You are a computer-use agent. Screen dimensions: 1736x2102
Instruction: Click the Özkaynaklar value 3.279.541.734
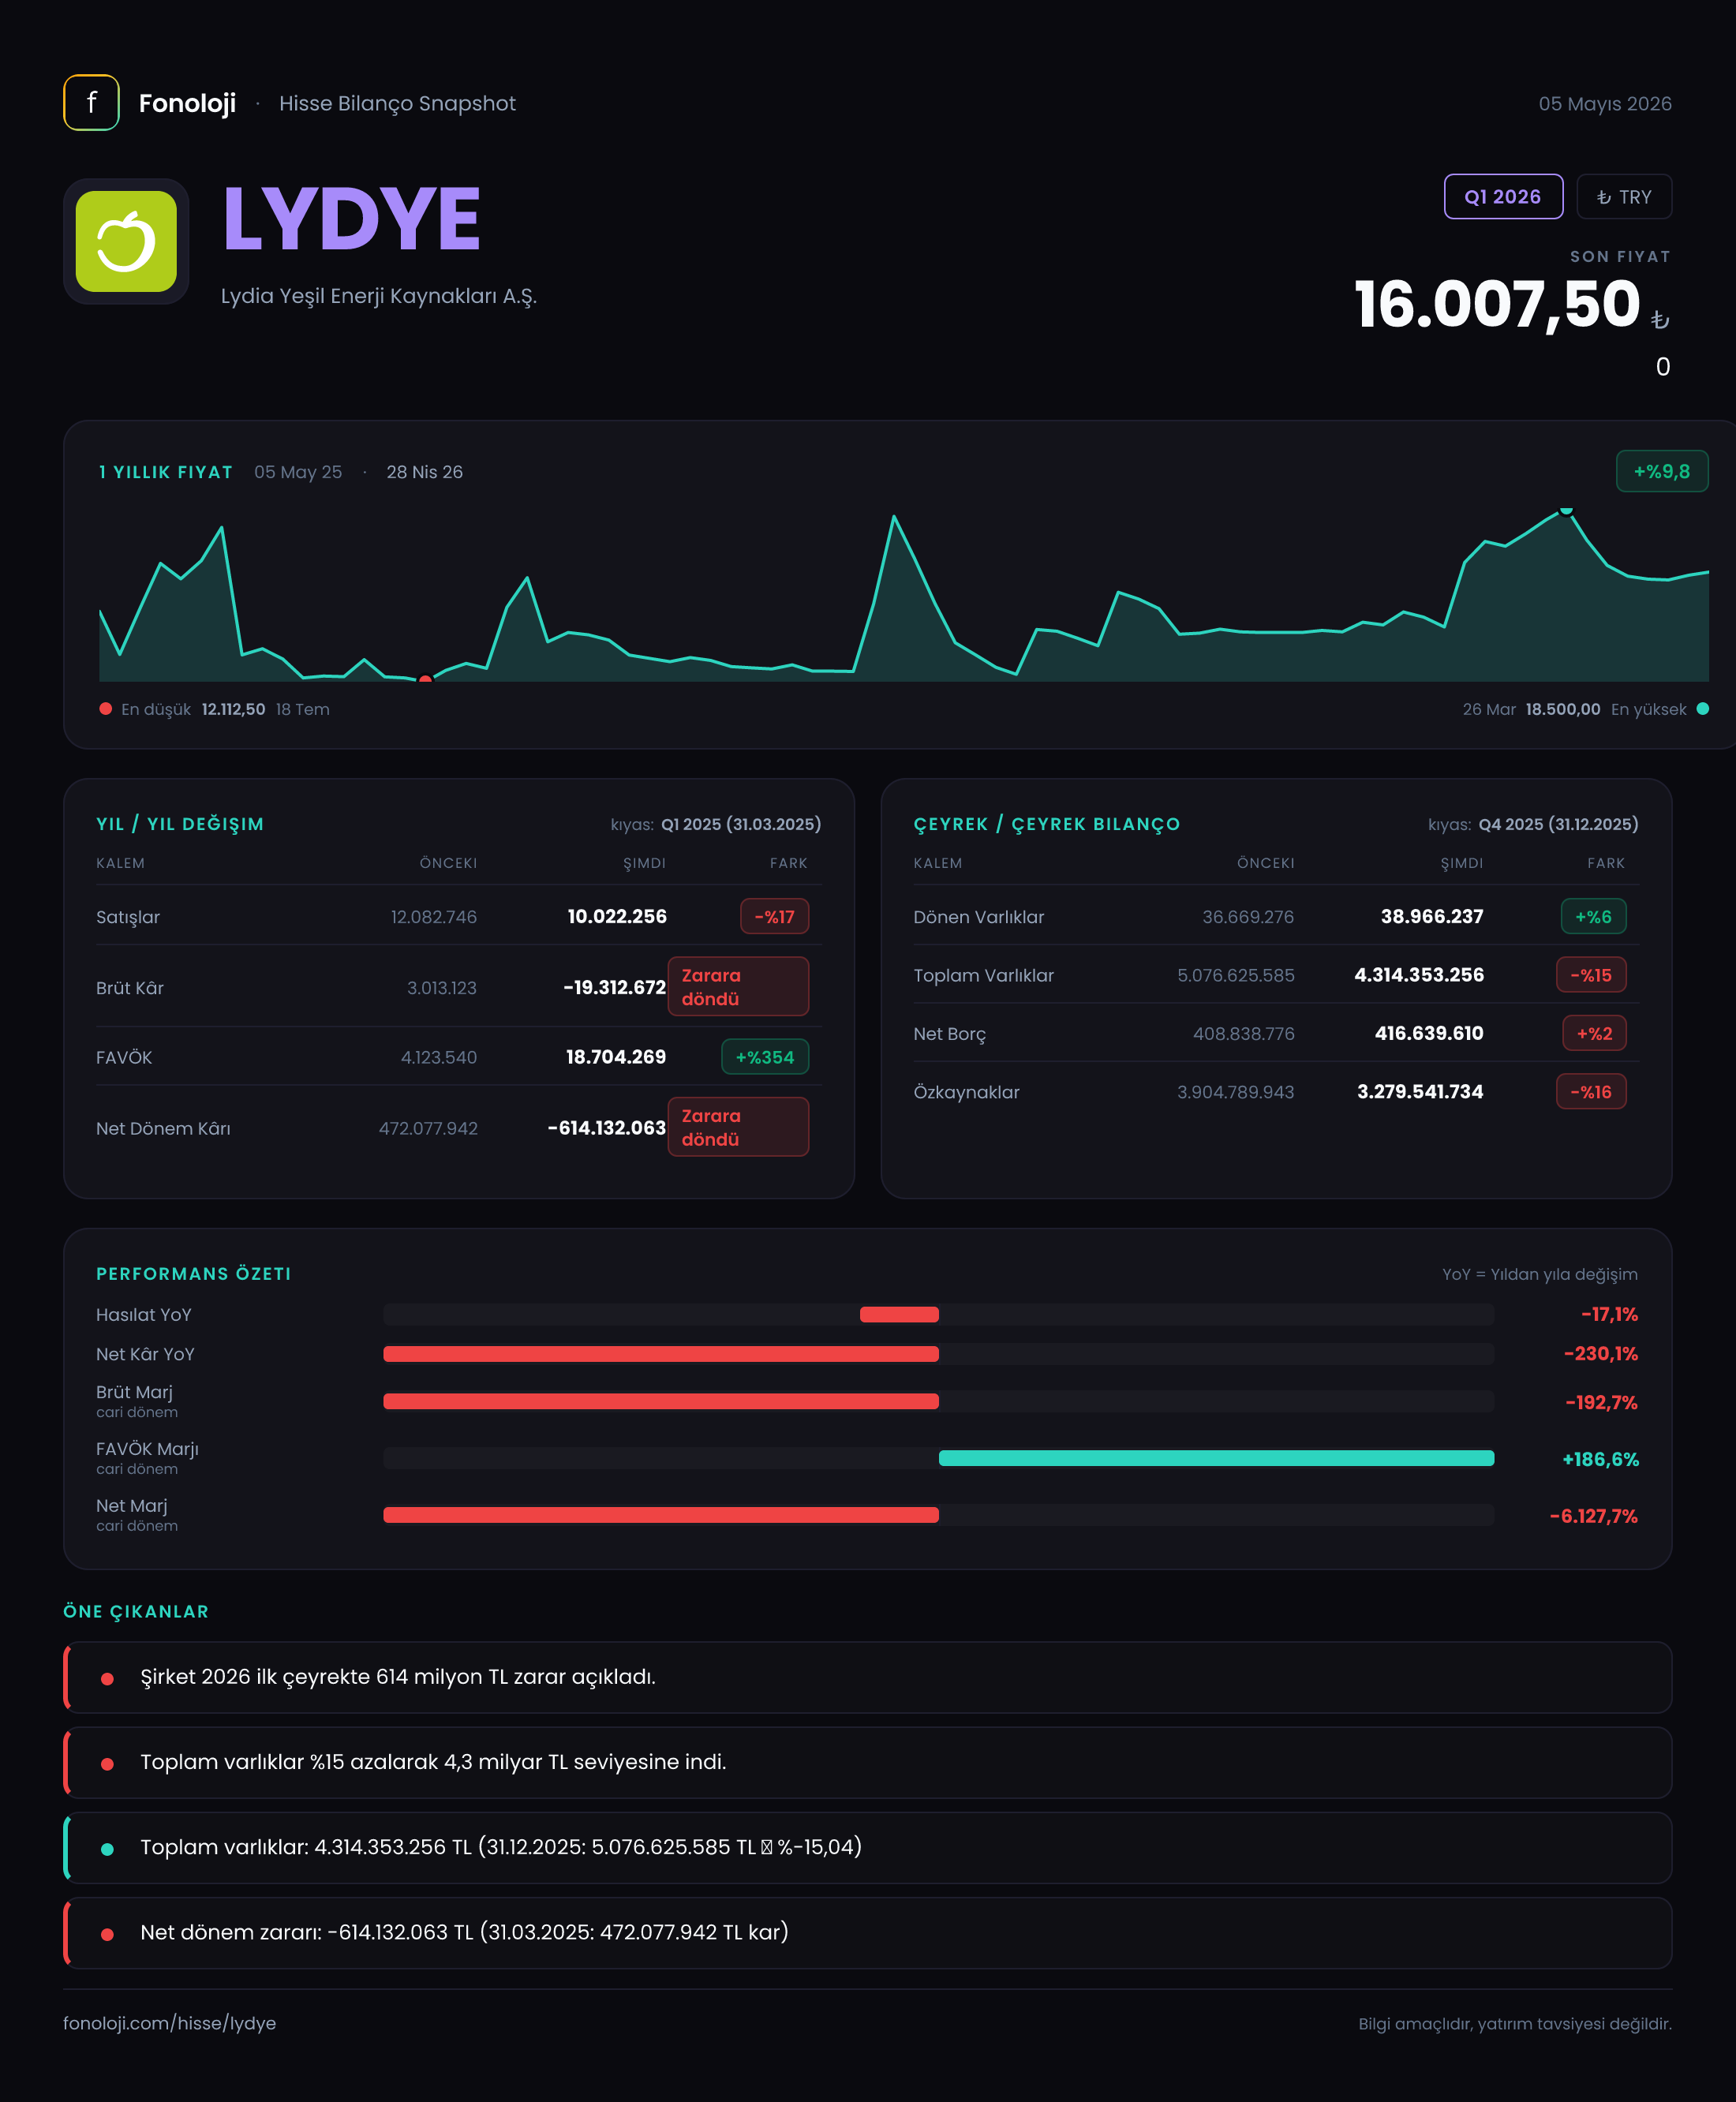1420,1092
